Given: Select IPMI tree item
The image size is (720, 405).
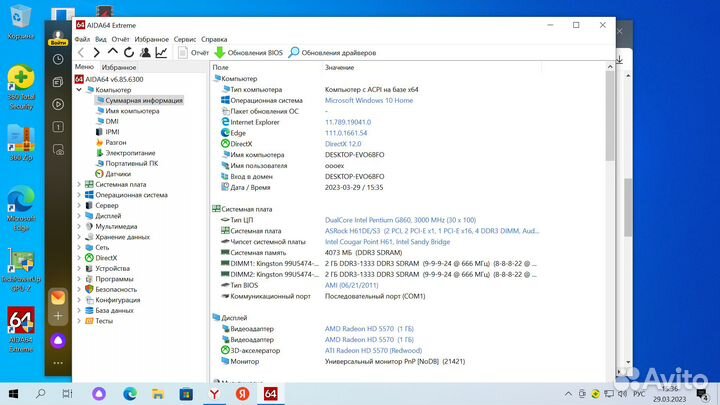Looking at the screenshot, I should (107, 132).
